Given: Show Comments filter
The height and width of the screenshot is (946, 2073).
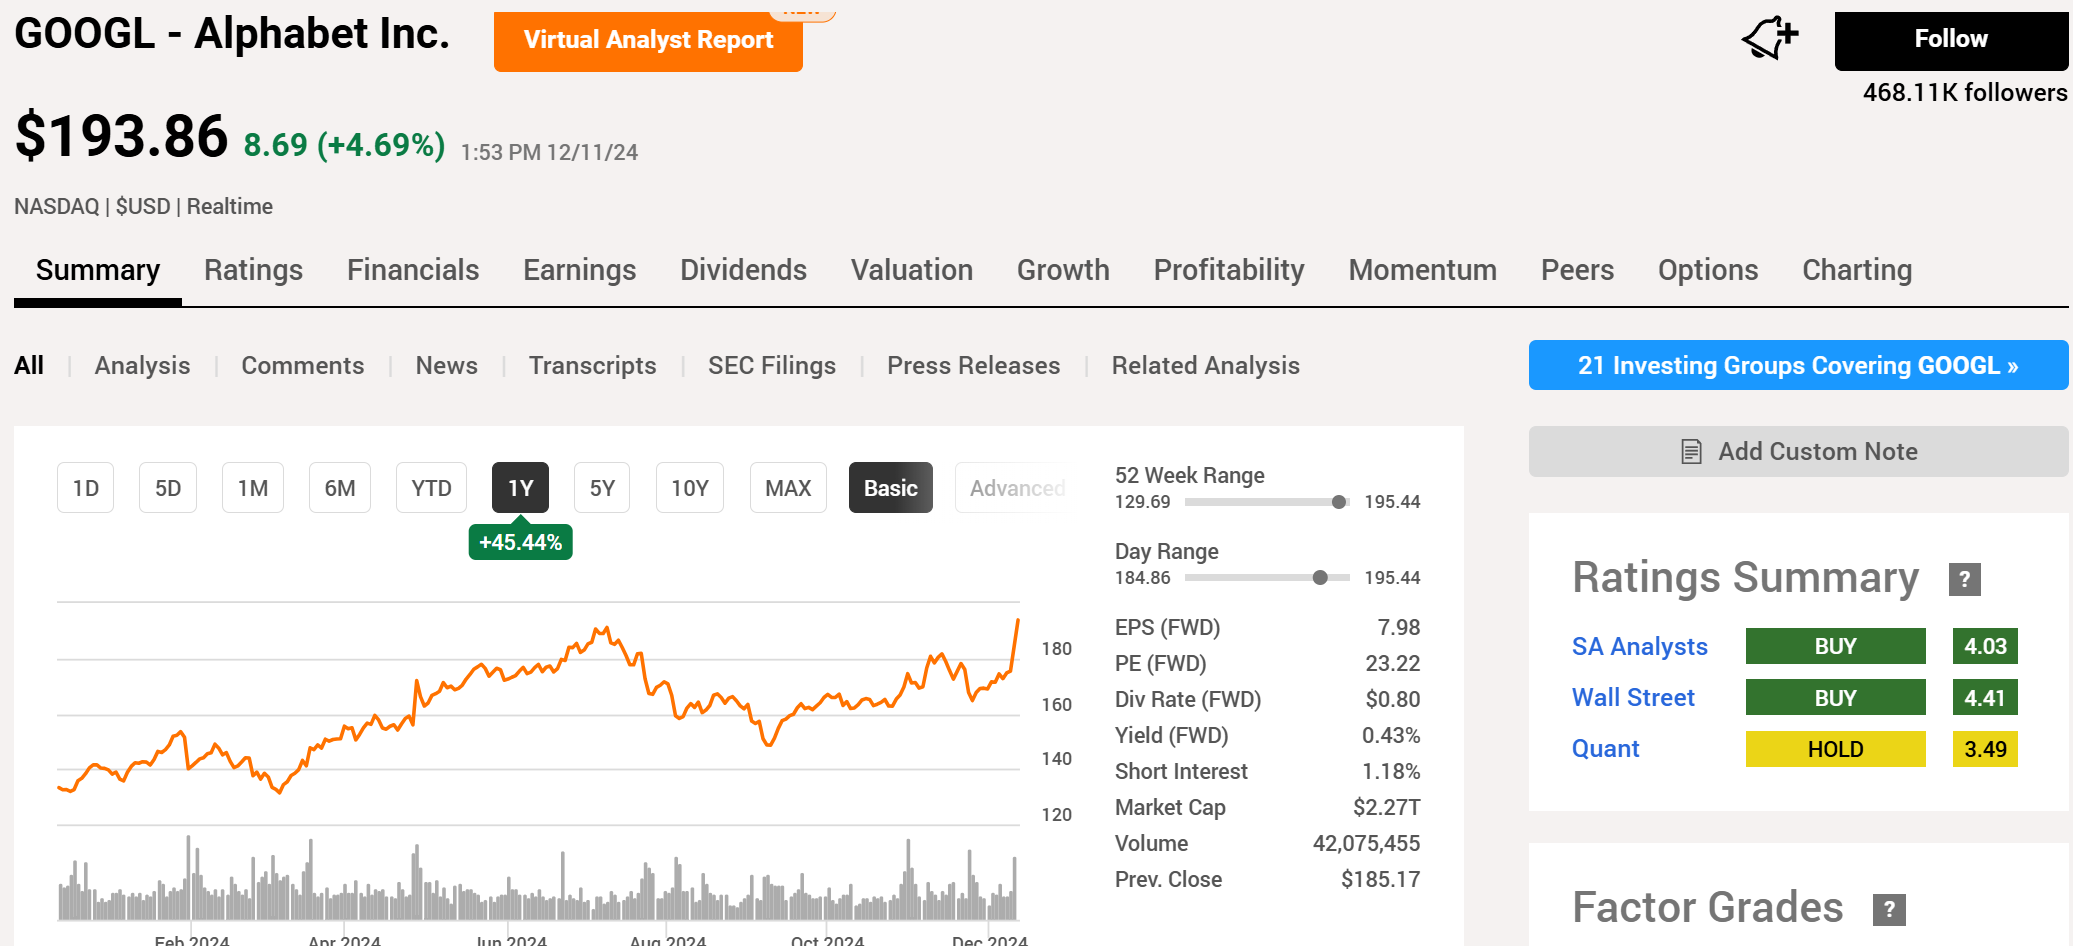Looking at the screenshot, I should pos(303,366).
